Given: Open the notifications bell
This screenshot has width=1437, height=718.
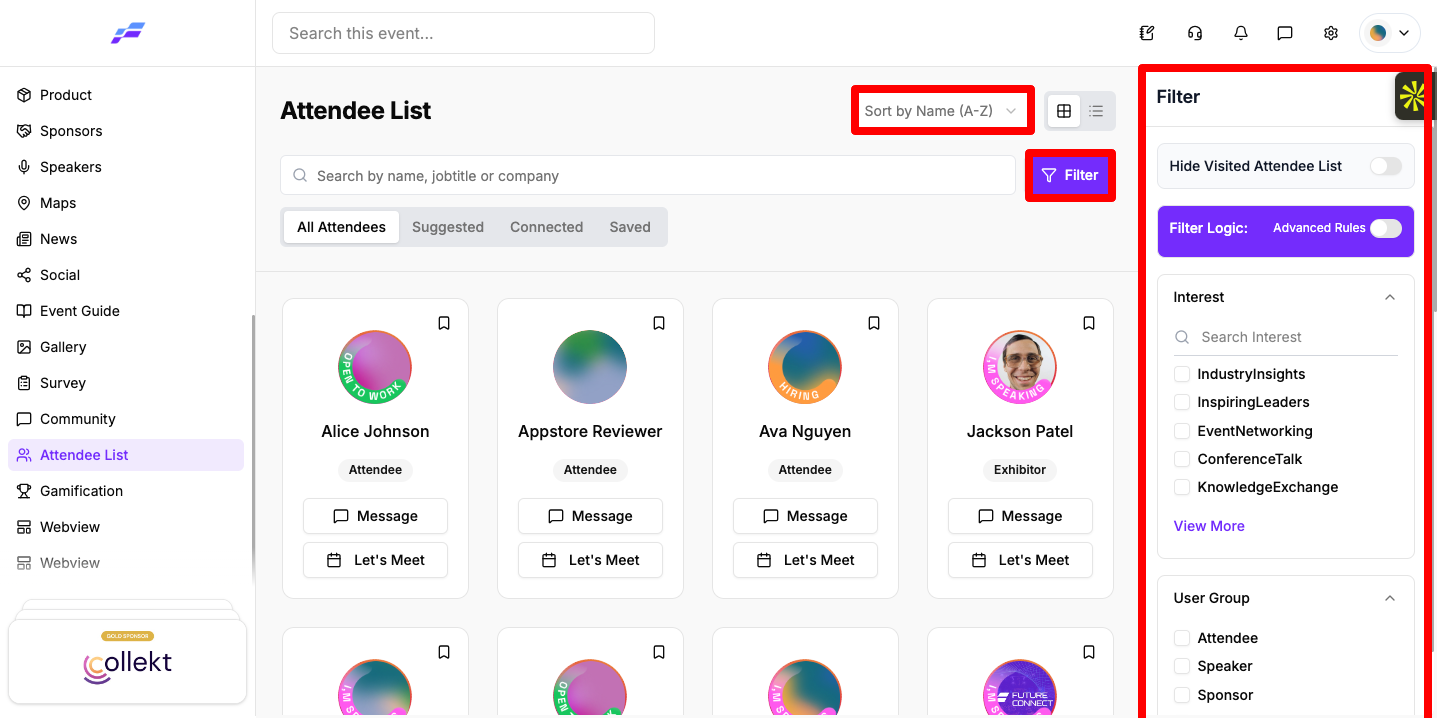Looking at the screenshot, I should 1241,33.
